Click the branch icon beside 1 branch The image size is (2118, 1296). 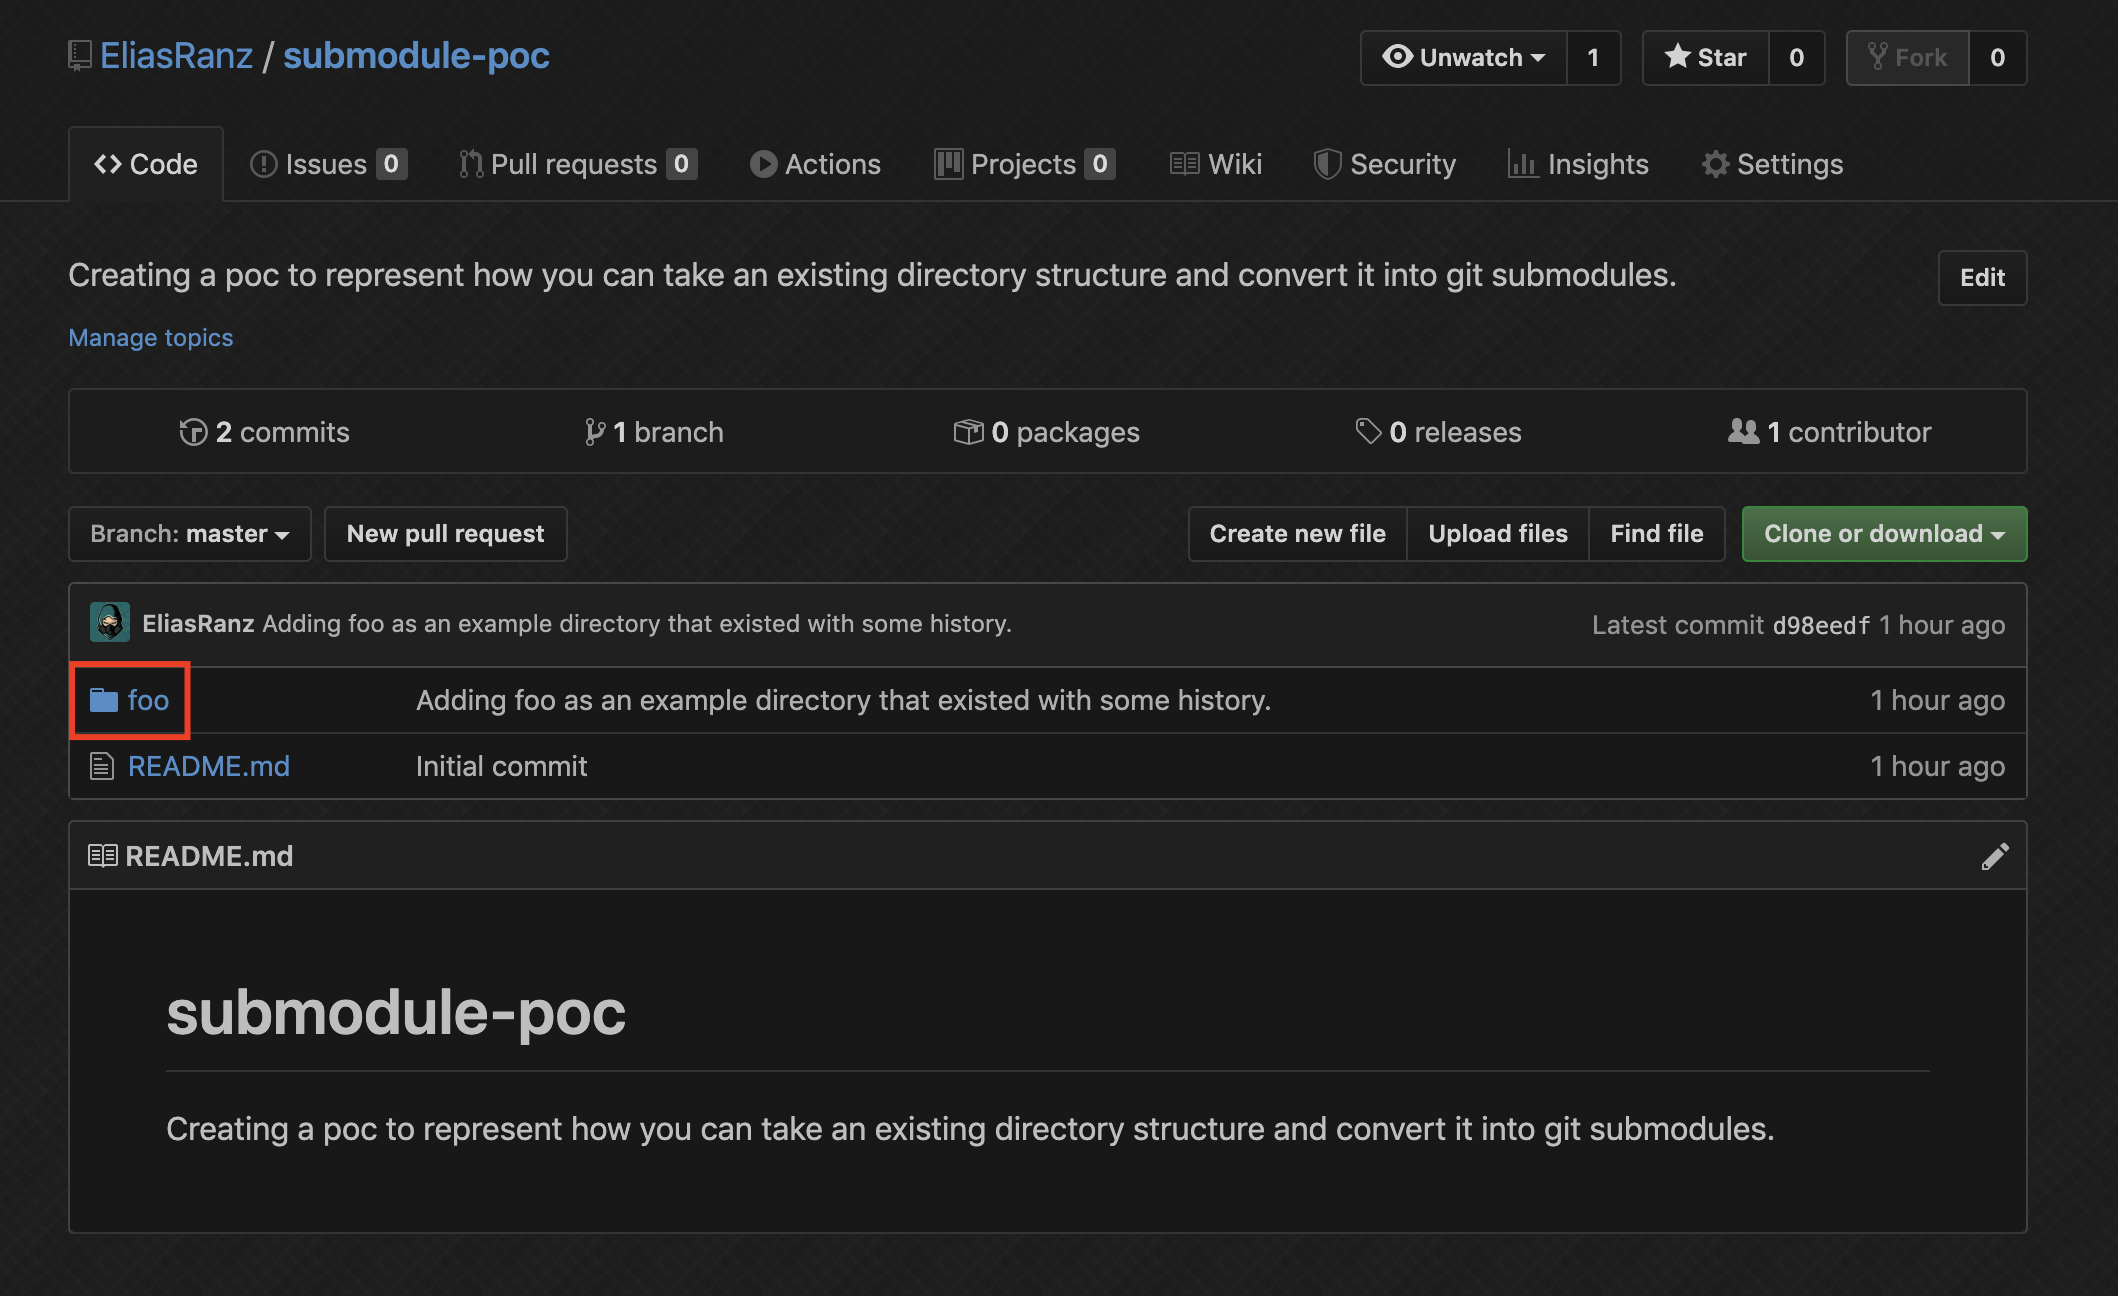click(595, 432)
